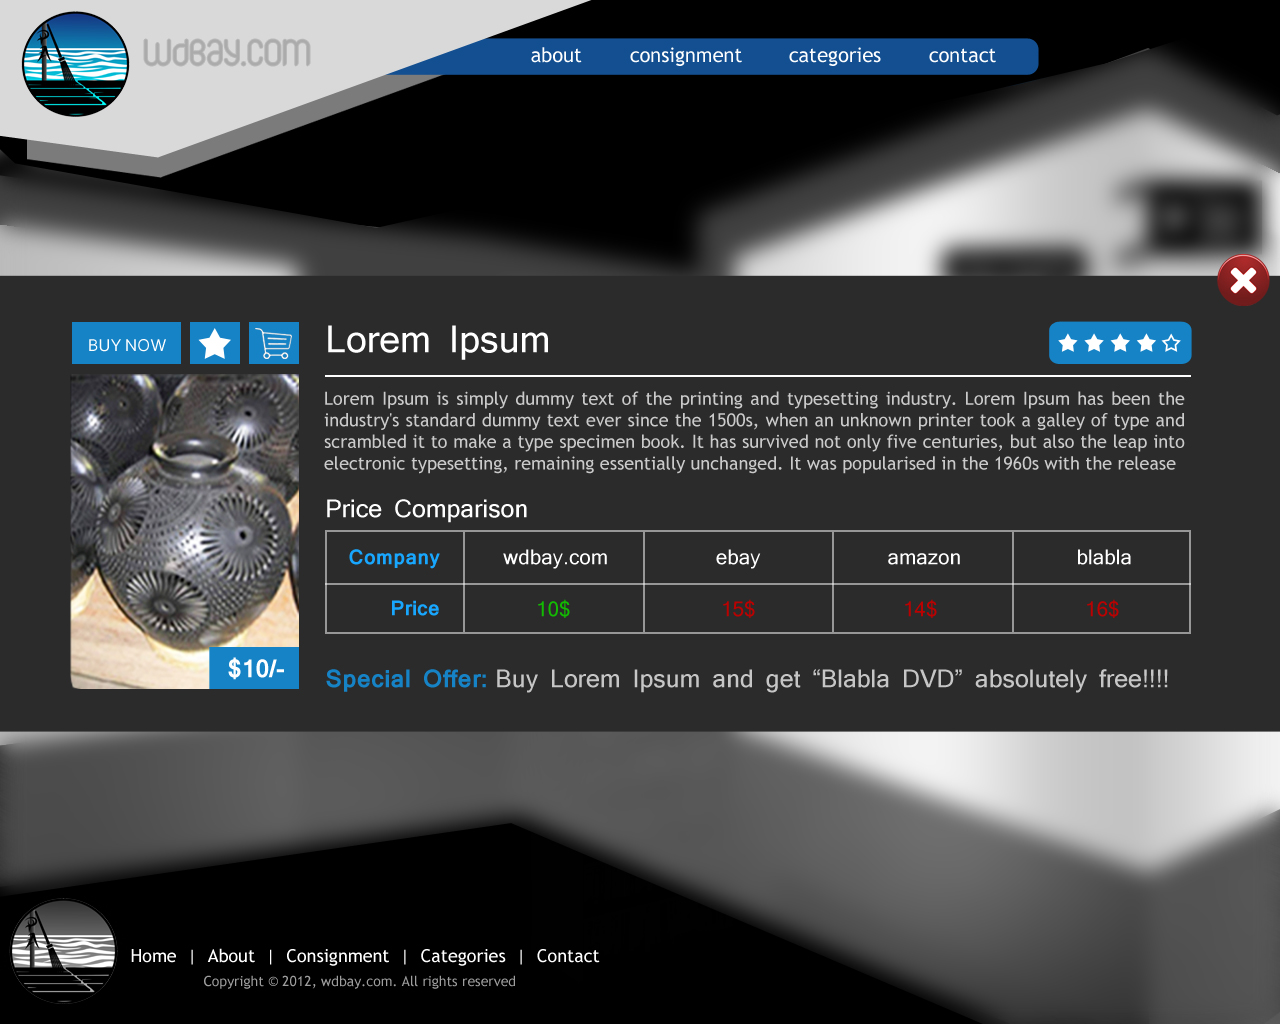Open the consignment menu item
This screenshot has height=1024, width=1280.
click(685, 56)
